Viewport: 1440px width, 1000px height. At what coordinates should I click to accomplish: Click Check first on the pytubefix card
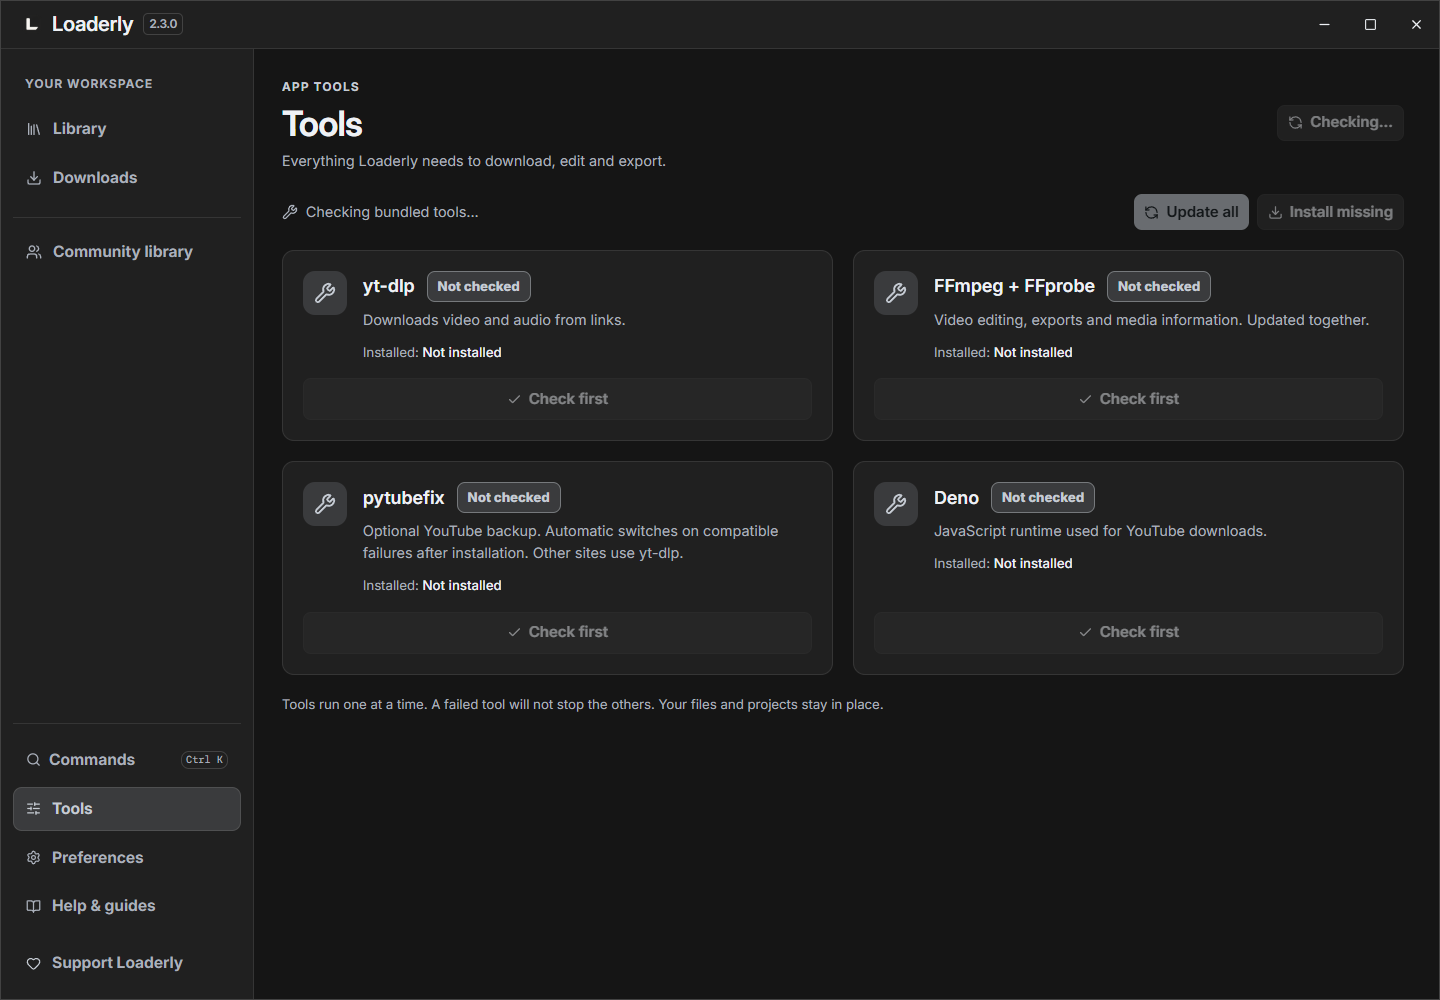point(557,632)
